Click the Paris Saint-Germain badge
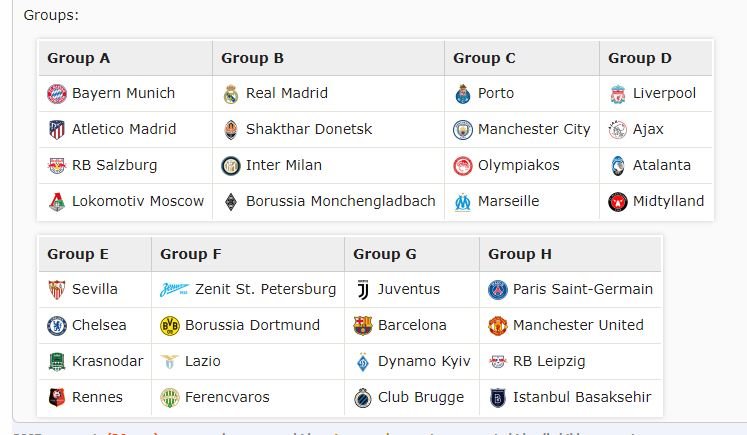Image resolution: width=747 pixels, height=435 pixels. click(497, 290)
